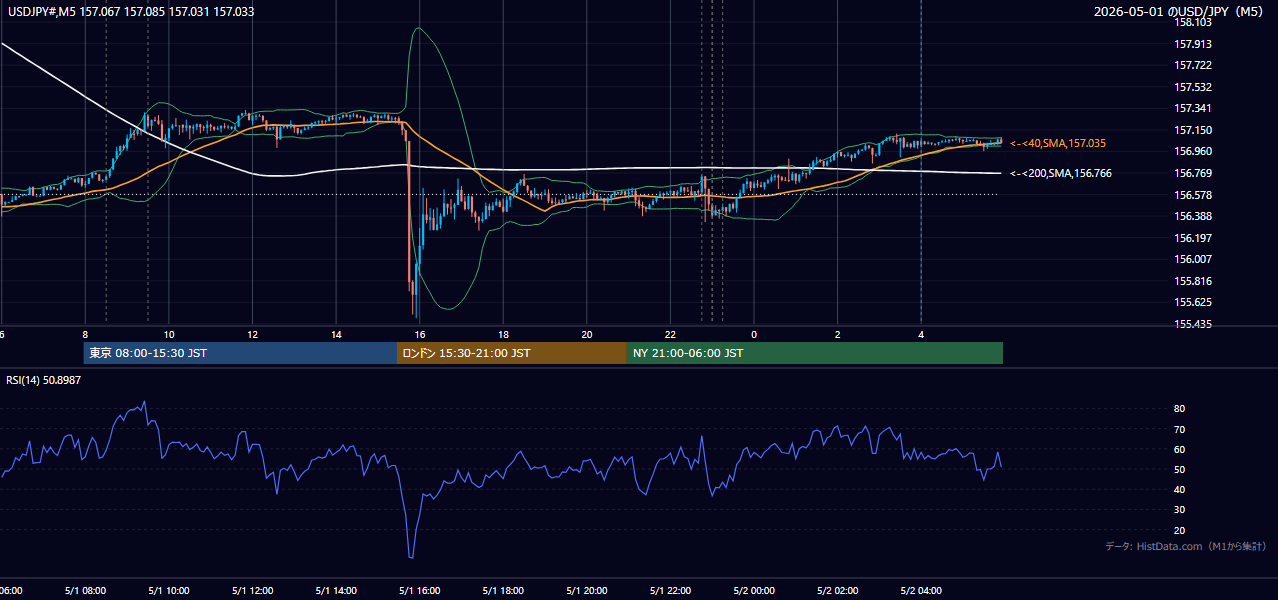Click hour label 16 on price chart axis

420,334
